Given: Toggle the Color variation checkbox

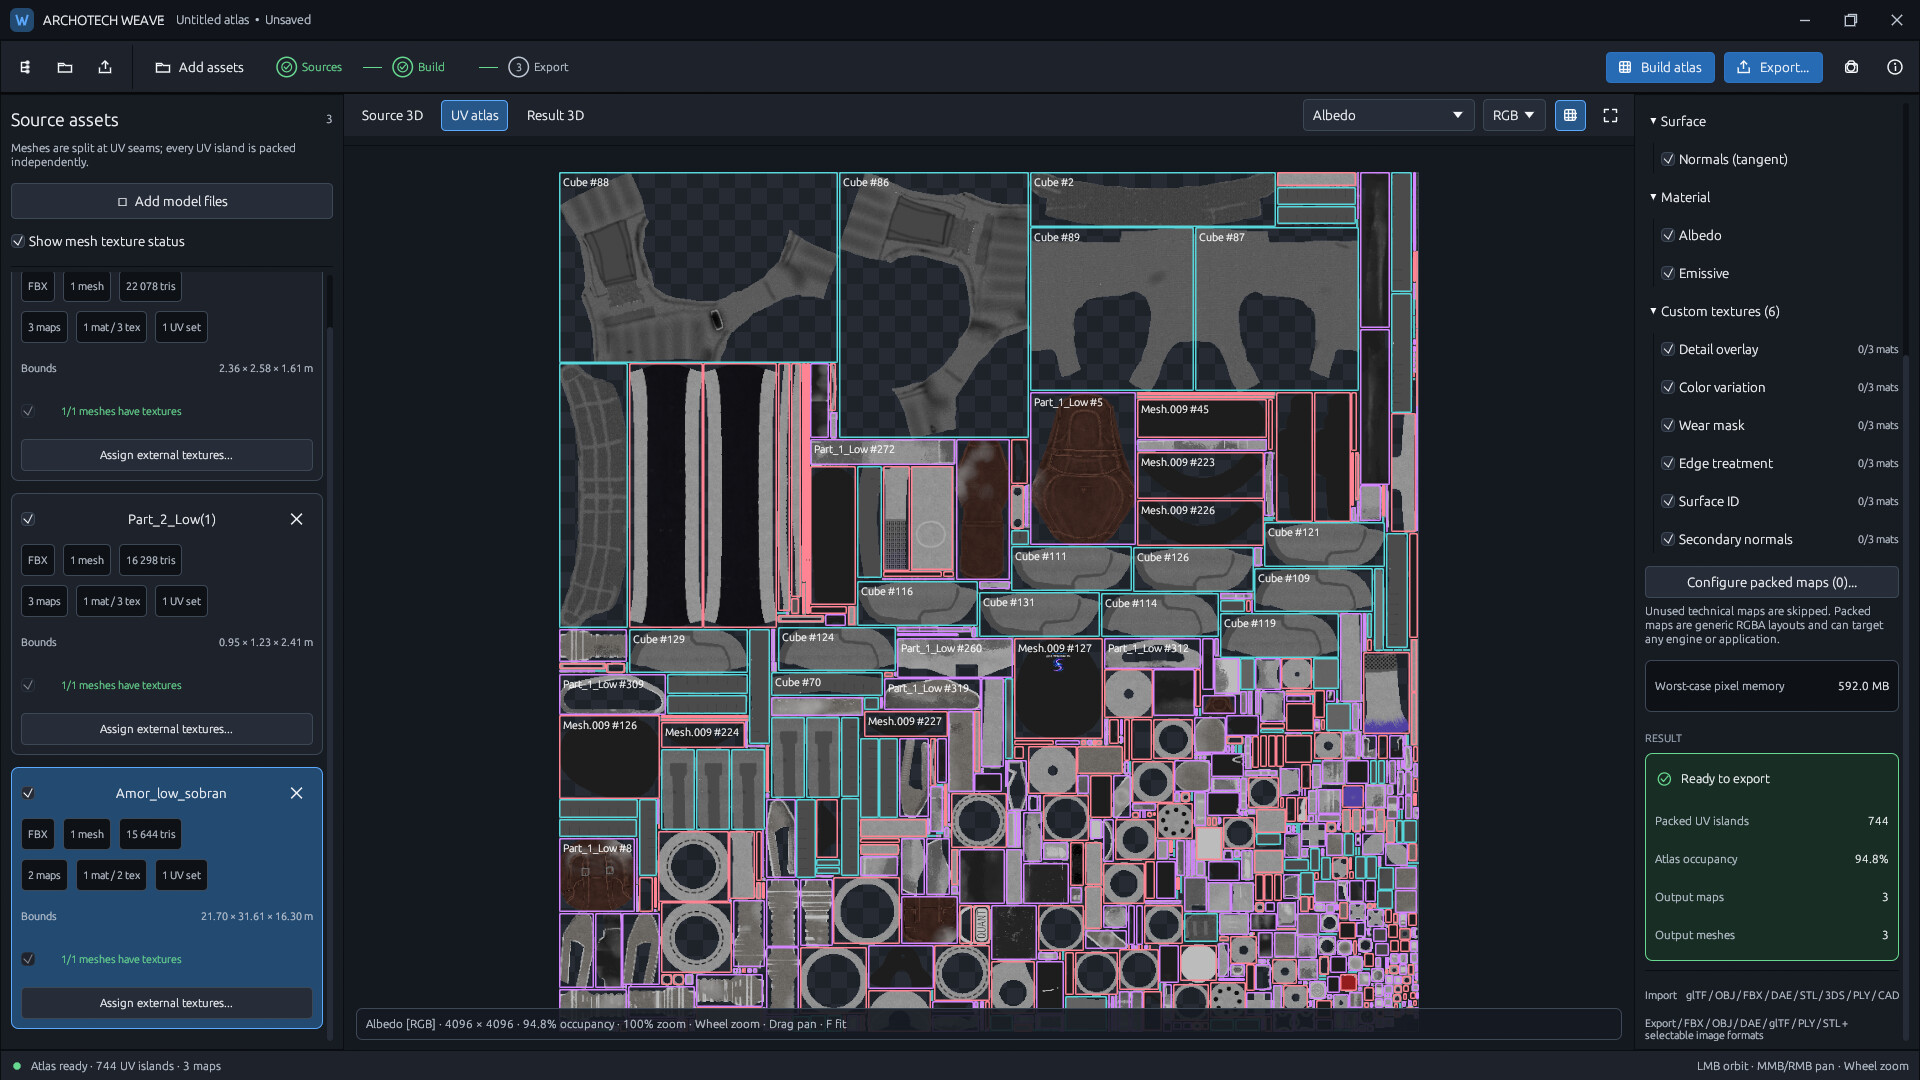Looking at the screenshot, I should [x=1668, y=387].
